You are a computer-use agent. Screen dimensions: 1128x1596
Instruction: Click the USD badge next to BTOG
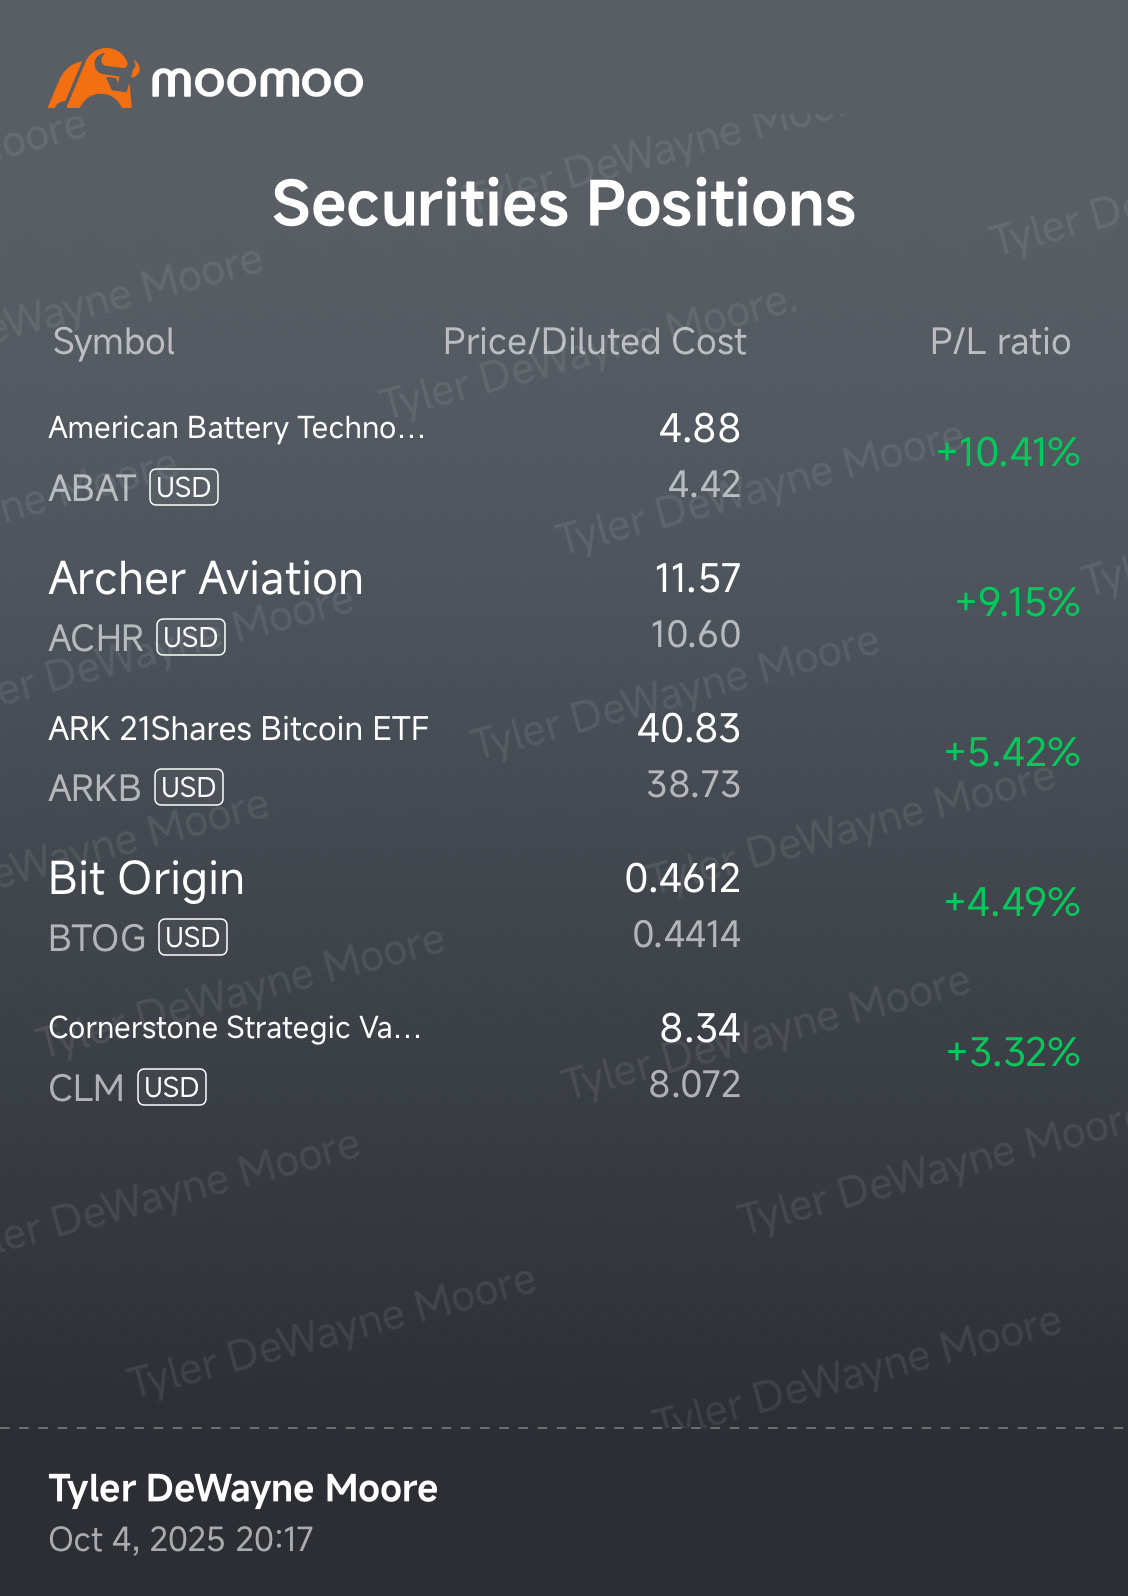point(193,938)
